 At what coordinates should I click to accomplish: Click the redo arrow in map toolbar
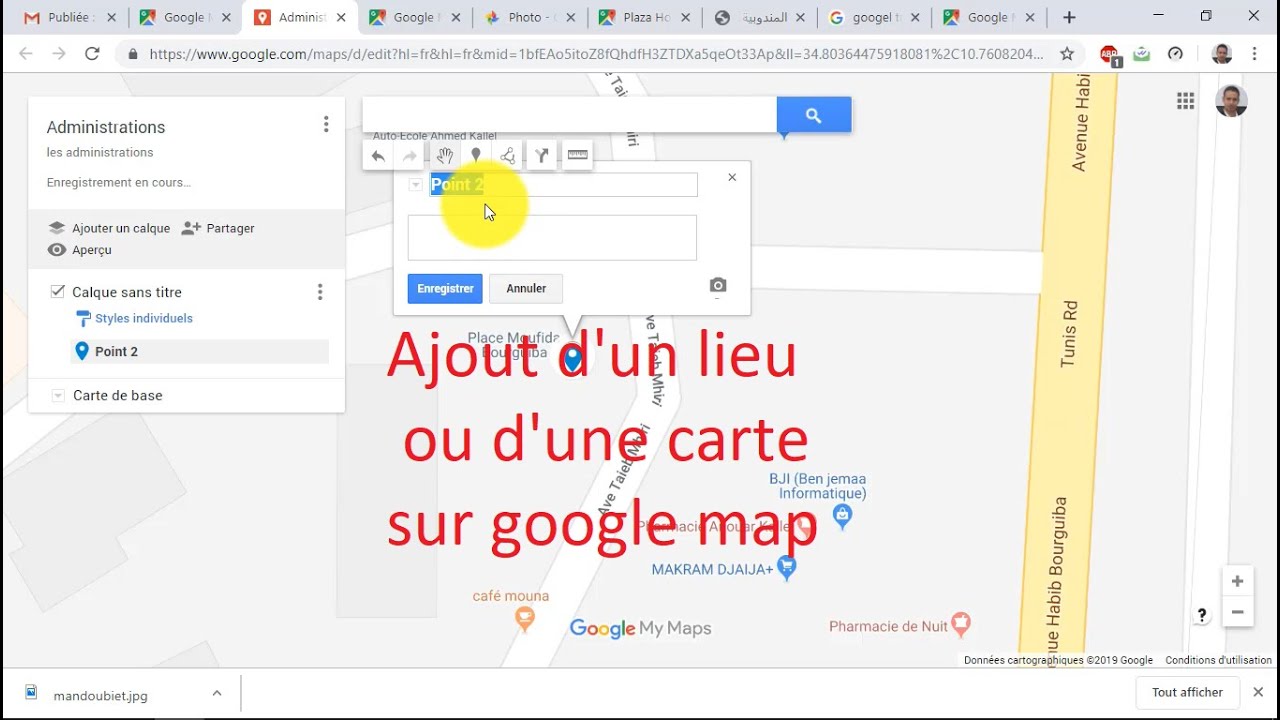(410, 155)
